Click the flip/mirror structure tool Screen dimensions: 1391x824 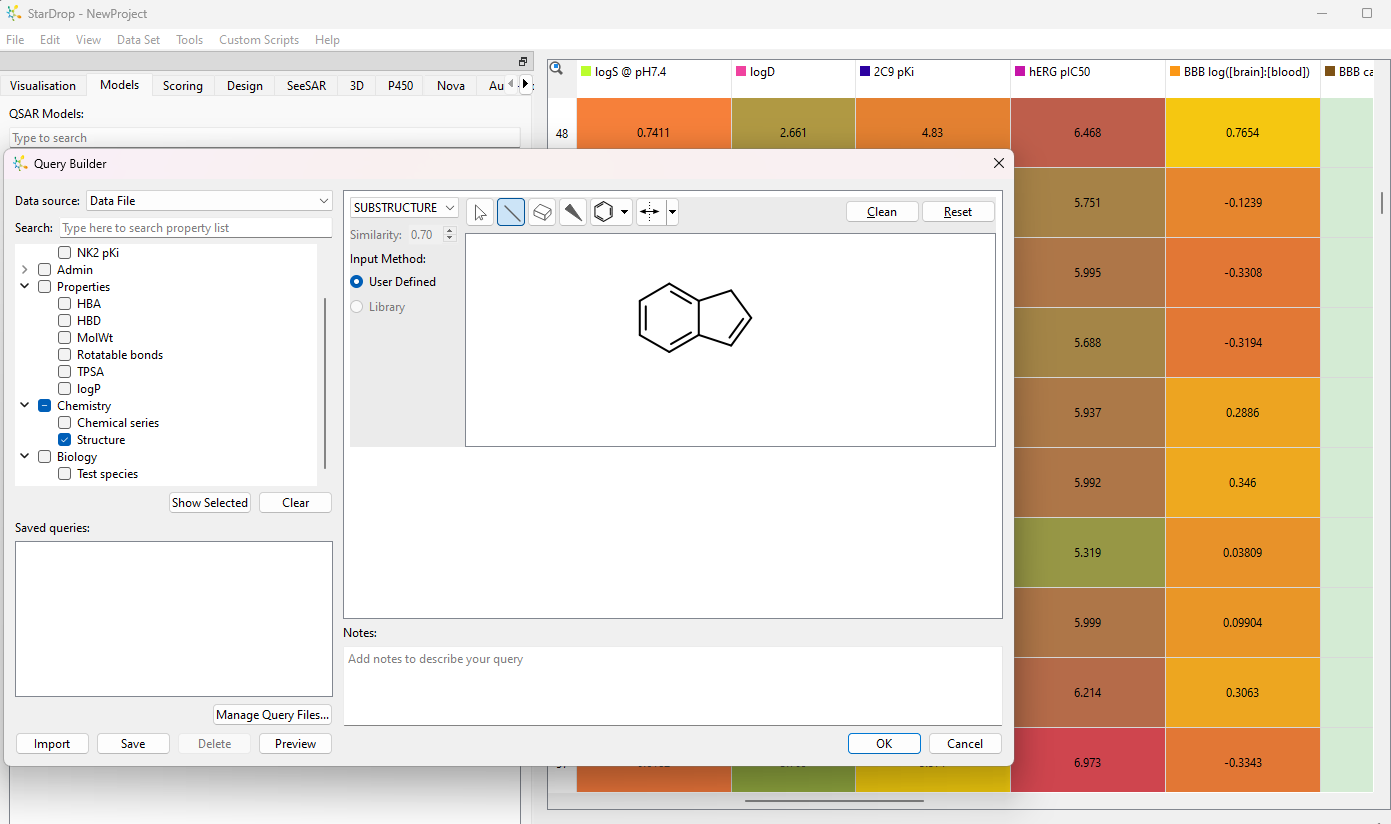pyautogui.click(x=650, y=212)
